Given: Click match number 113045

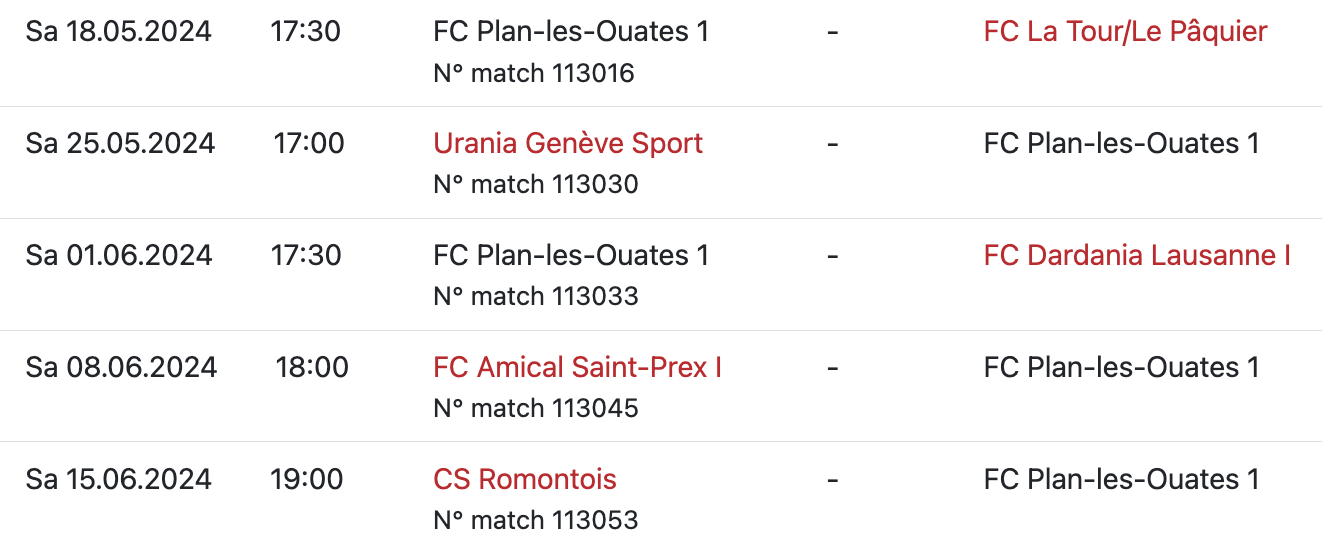Looking at the screenshot, I should [536, 409].
